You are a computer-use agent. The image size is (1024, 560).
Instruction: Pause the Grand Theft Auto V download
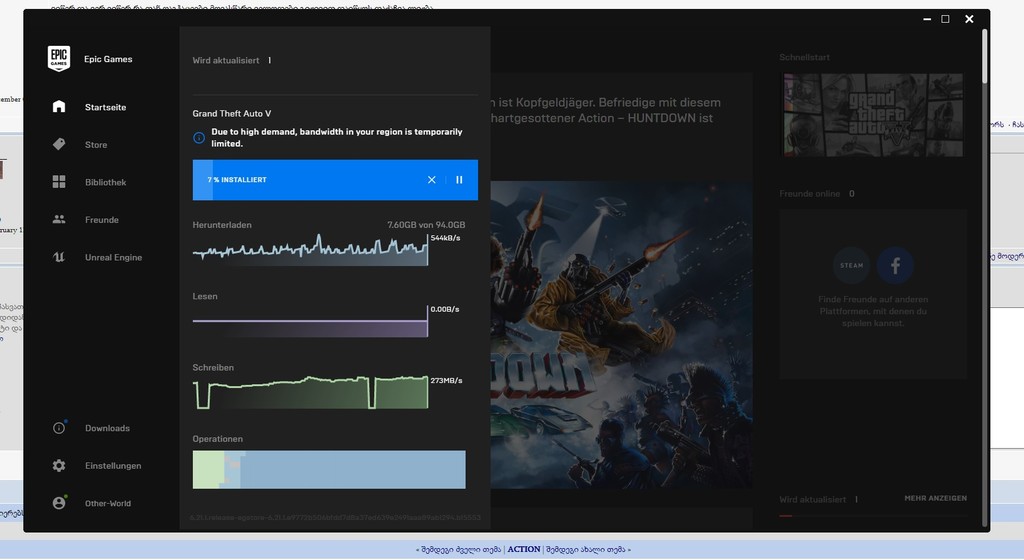click(x=459, y=179)
